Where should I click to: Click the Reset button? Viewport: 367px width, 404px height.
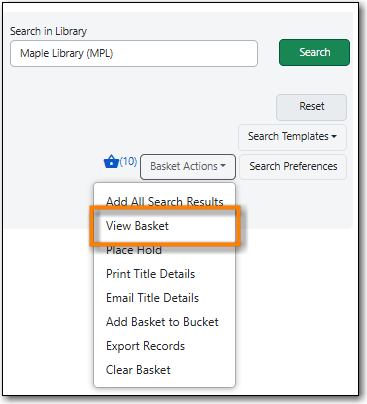point(311,107)
